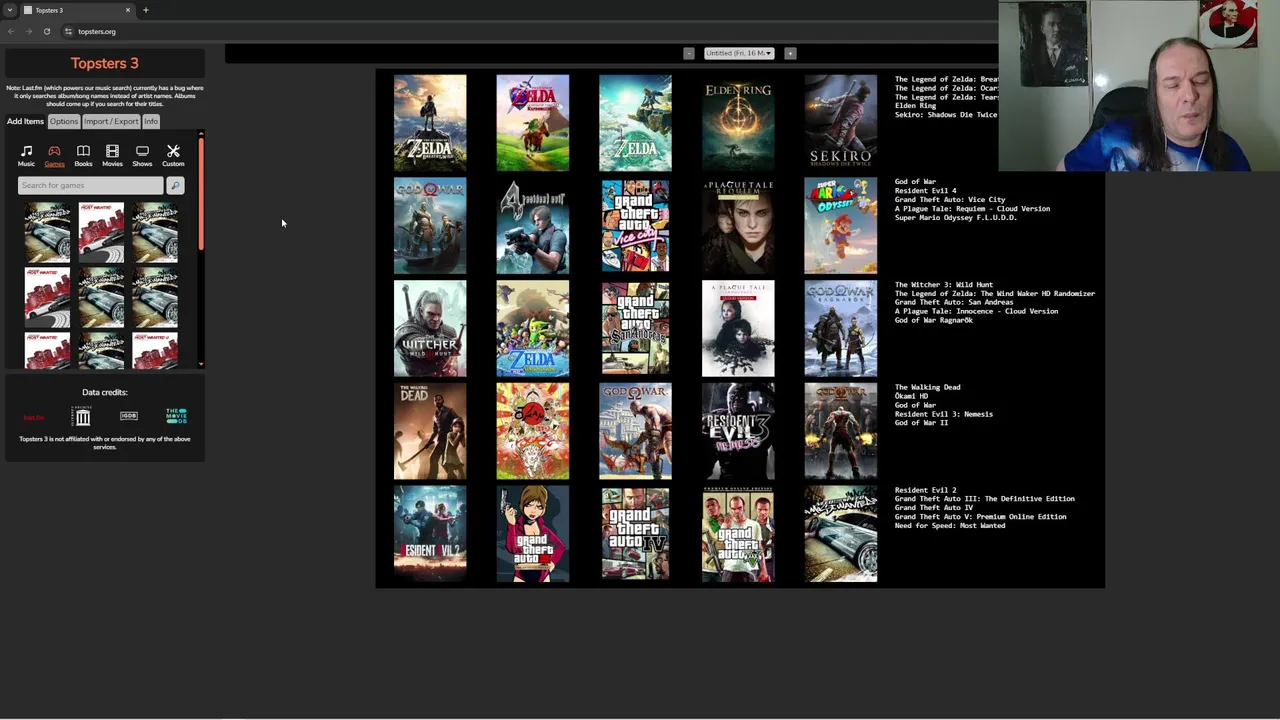Select The Walking Dead cover
Image resolution: width=1280 pixels, height=720 pixels.
pyautogui.click(x=430, y=431)
